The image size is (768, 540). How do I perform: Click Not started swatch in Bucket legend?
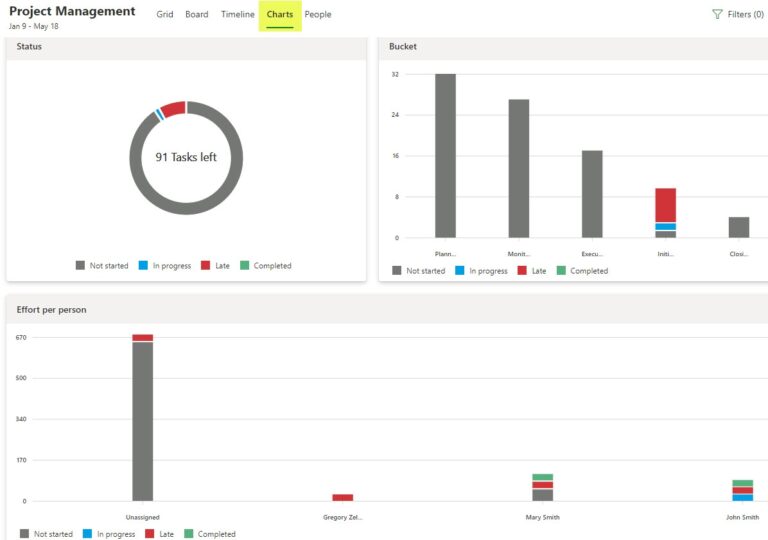397,270
